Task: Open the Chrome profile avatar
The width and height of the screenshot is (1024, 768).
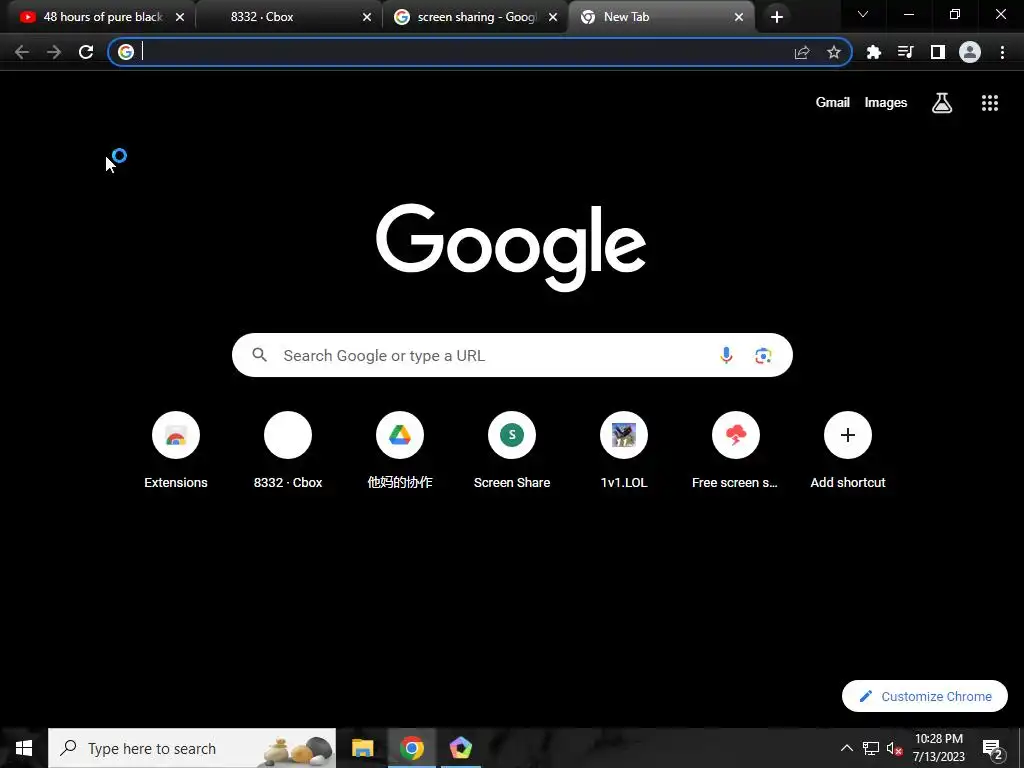Action: click(970, 52)
